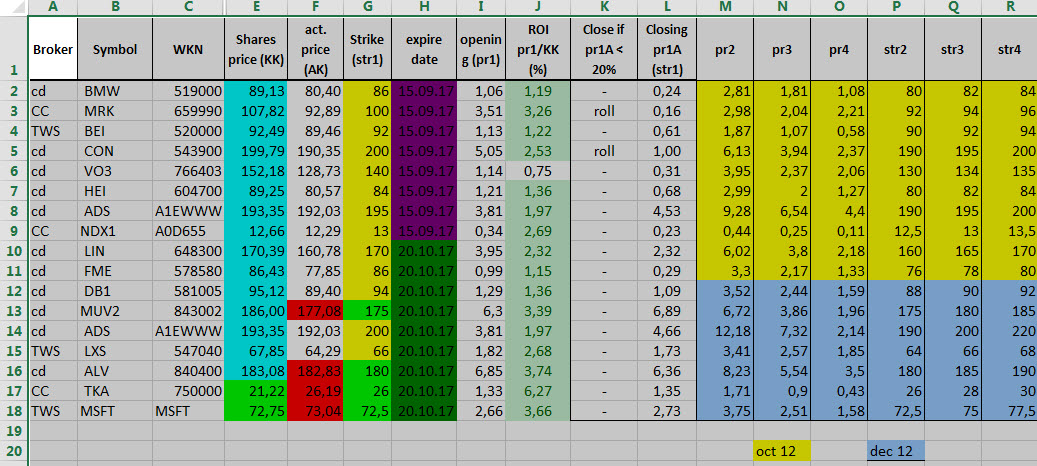The width and height of the screenshot is (1037, 466).
Task: Select the pr4 header cell
Action: point(839,49)
